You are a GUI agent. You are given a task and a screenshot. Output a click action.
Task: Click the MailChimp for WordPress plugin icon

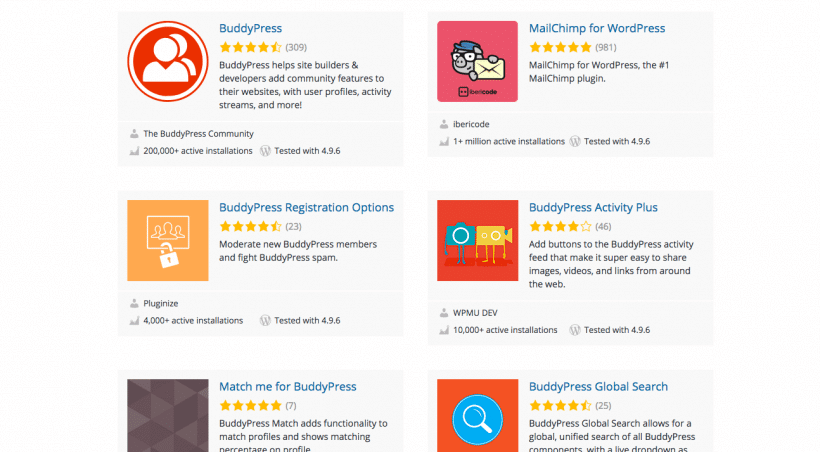click(x=477, y=61)
